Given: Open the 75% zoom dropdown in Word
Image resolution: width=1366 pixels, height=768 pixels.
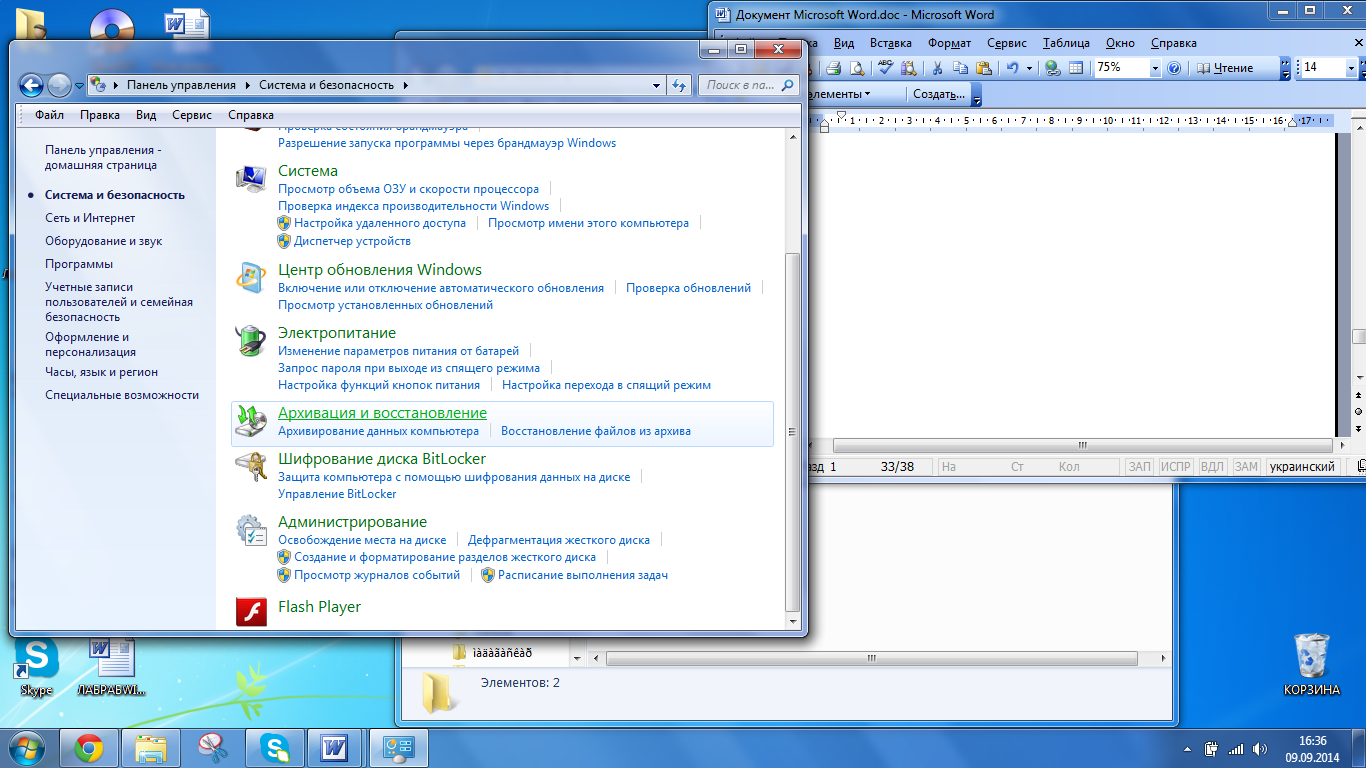Looking at the screenshot, I should coord(1154,68).
